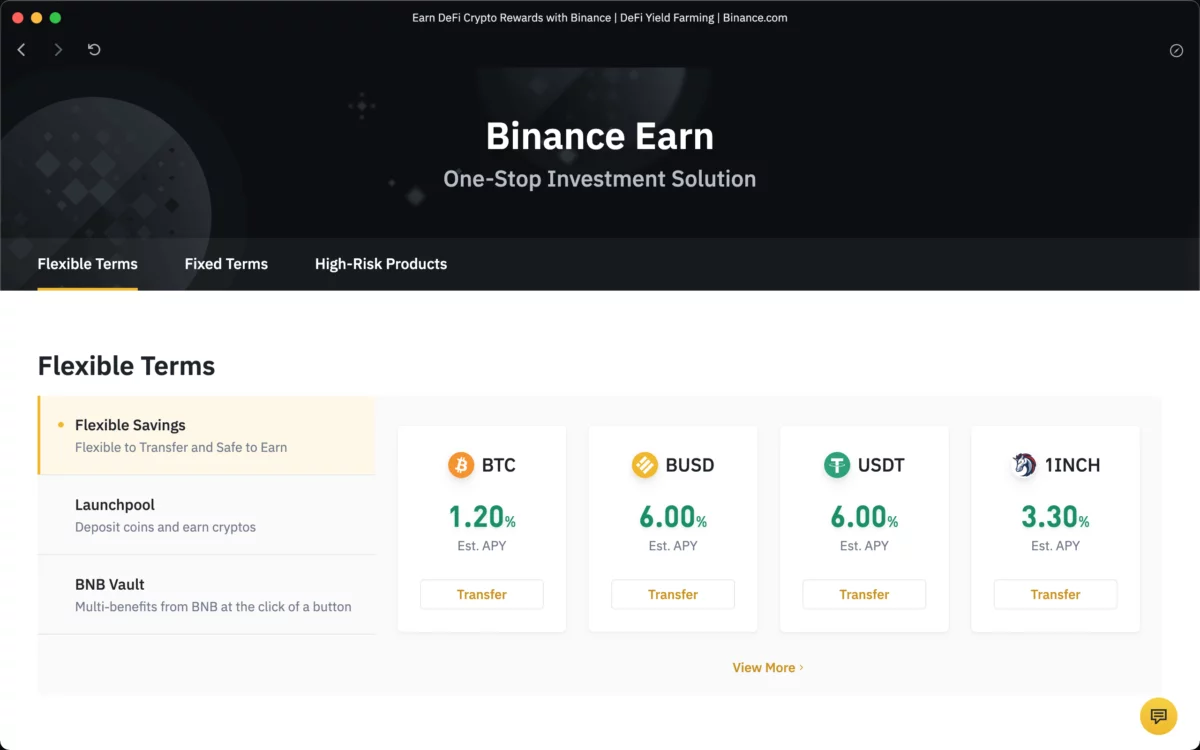Select the Flexible Terms tab

click(88, 264)
